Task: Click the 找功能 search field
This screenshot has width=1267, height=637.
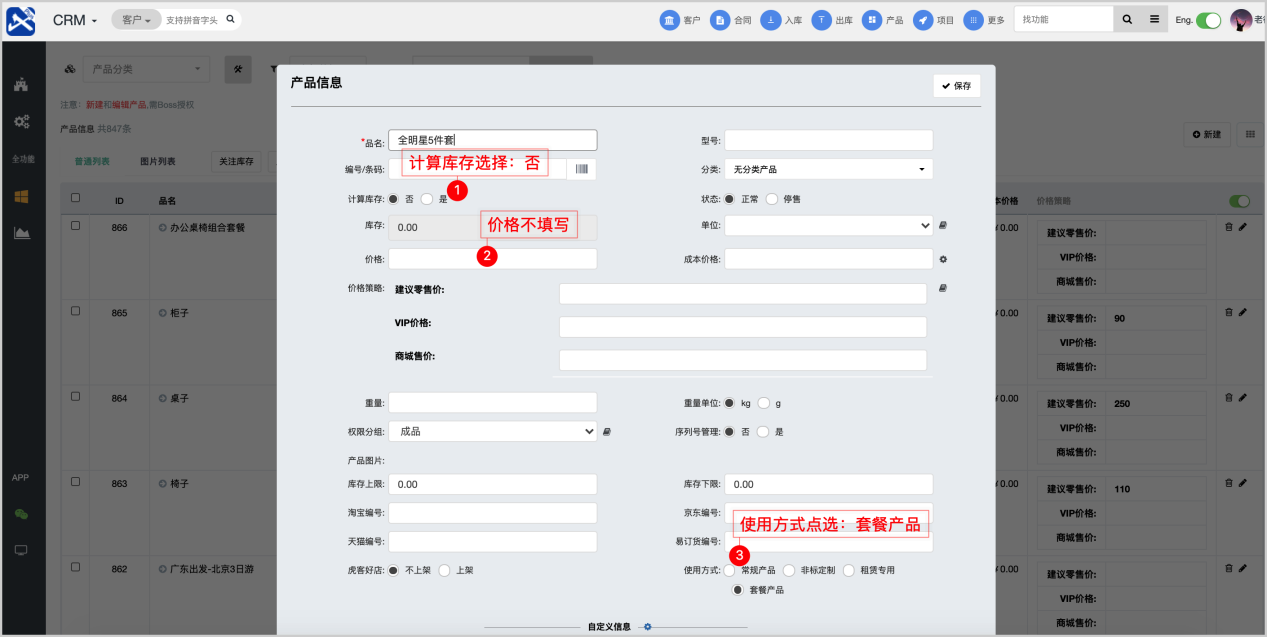Action: [x=1064, y=19]
